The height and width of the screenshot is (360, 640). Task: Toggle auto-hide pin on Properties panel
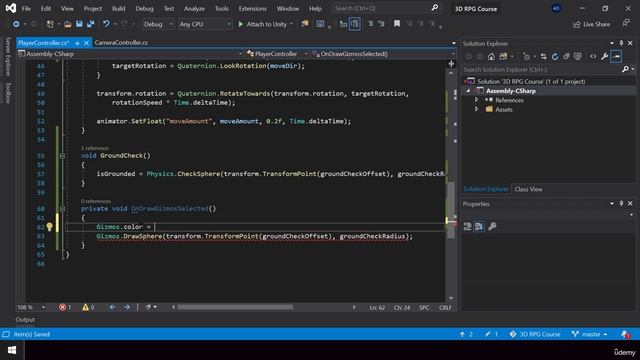click(x=621, y=204)
